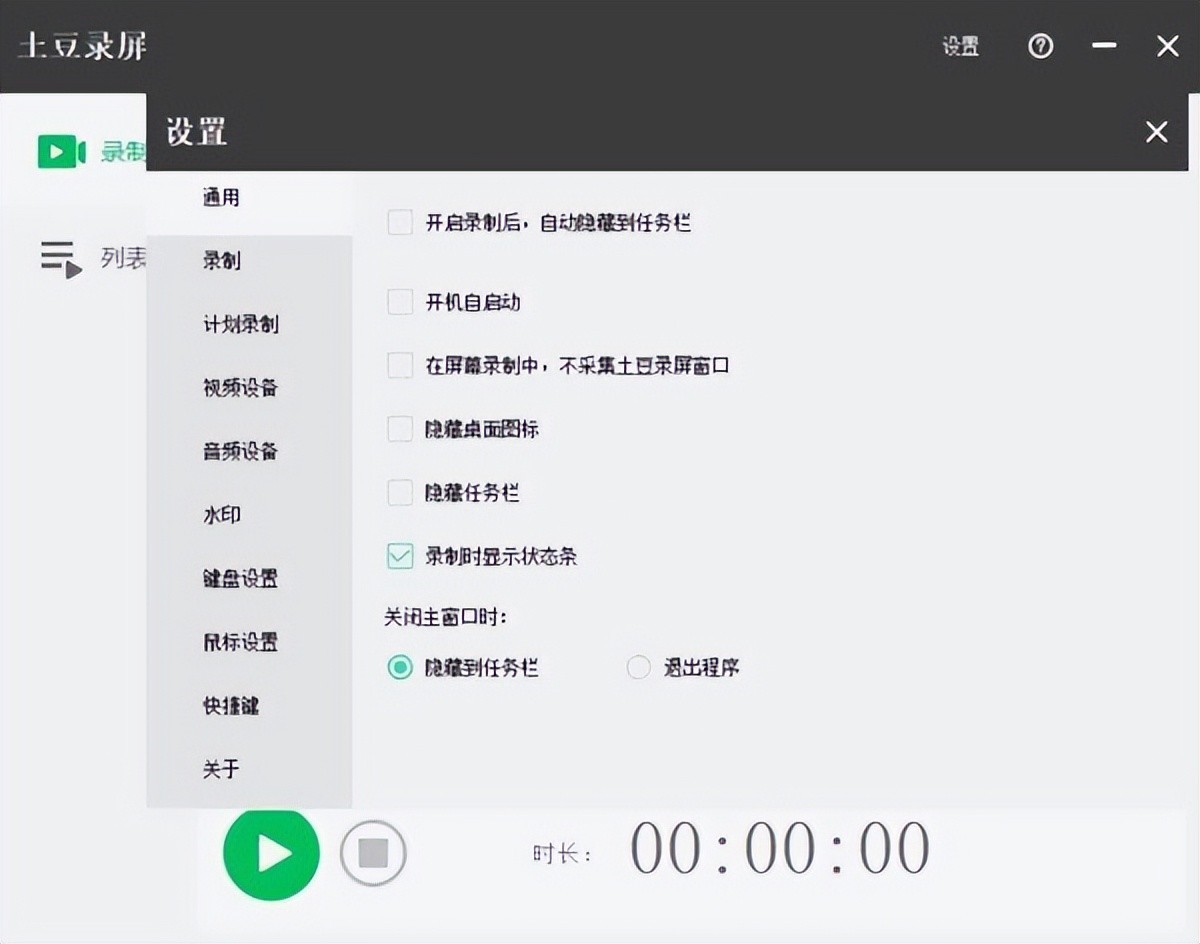Minimize the 土豆录屏 main window
This screenshot has width=1200, height=944.
tap(1104, 46)
